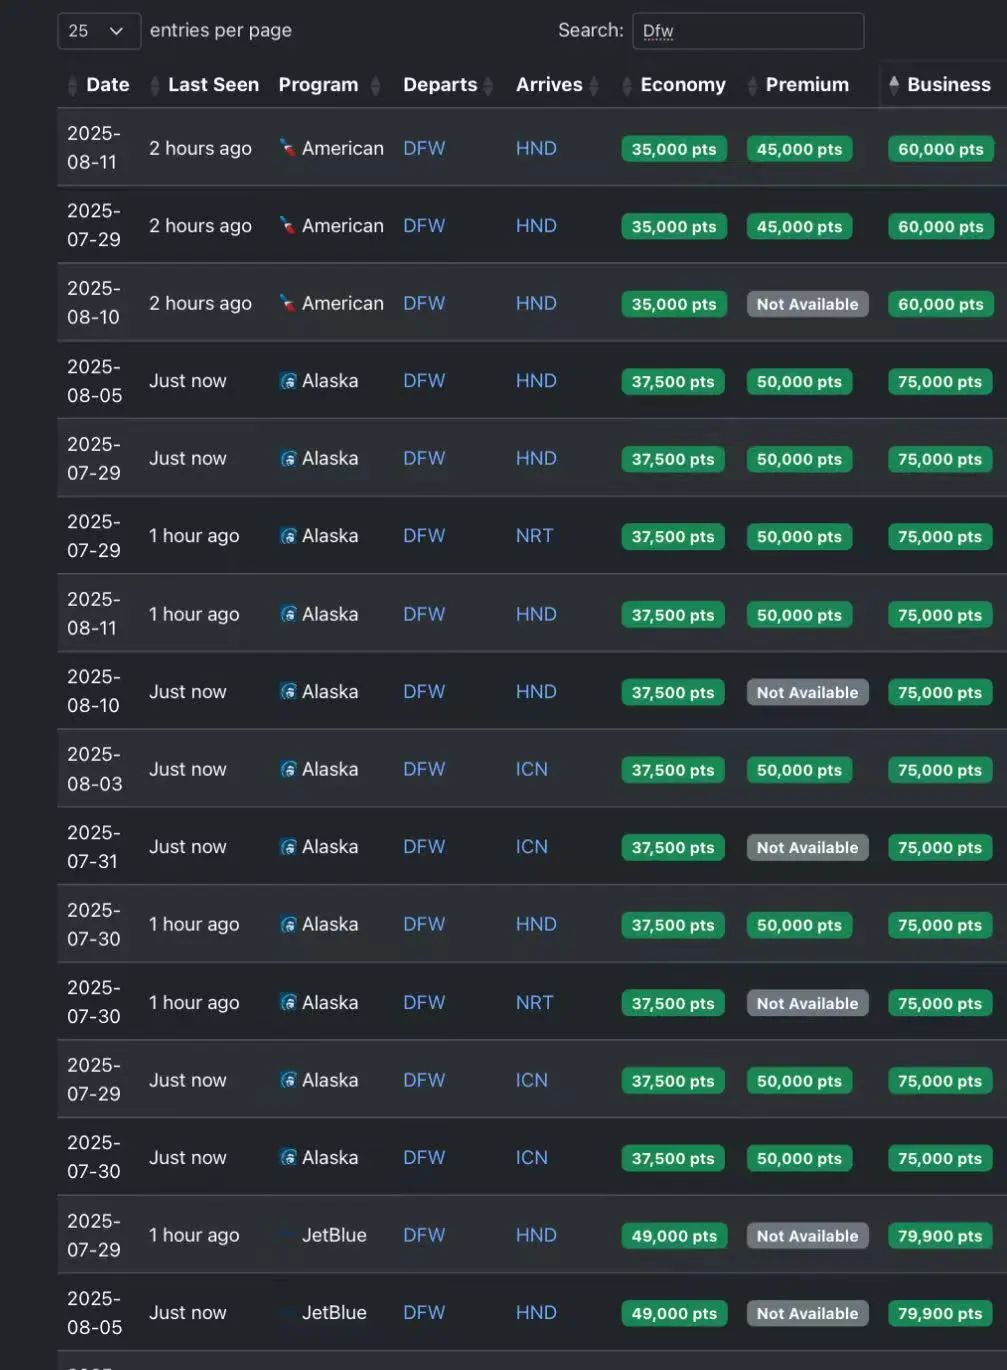The height and width of the screenshot is (1370, 1007).
Task: Click the 49,000 pts JetBlue badge for 2025-08-05
Action: pos(674,1313)
